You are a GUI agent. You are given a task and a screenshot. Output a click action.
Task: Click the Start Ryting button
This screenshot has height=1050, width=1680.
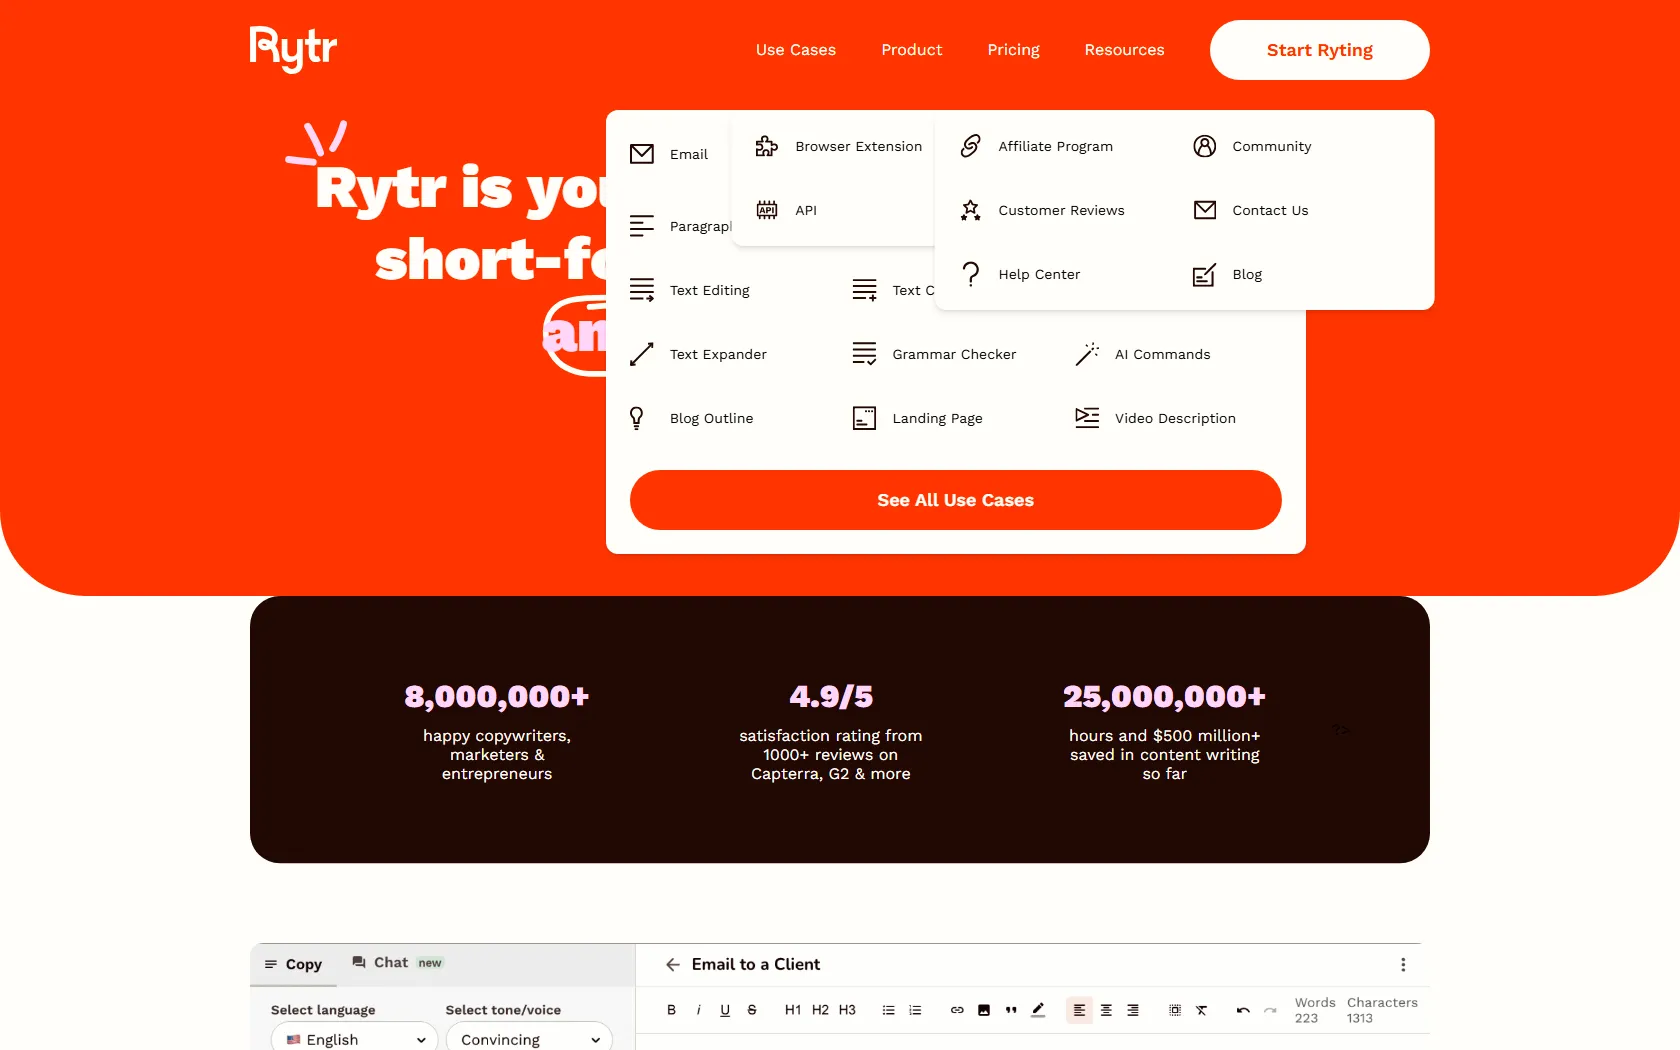1319,50
